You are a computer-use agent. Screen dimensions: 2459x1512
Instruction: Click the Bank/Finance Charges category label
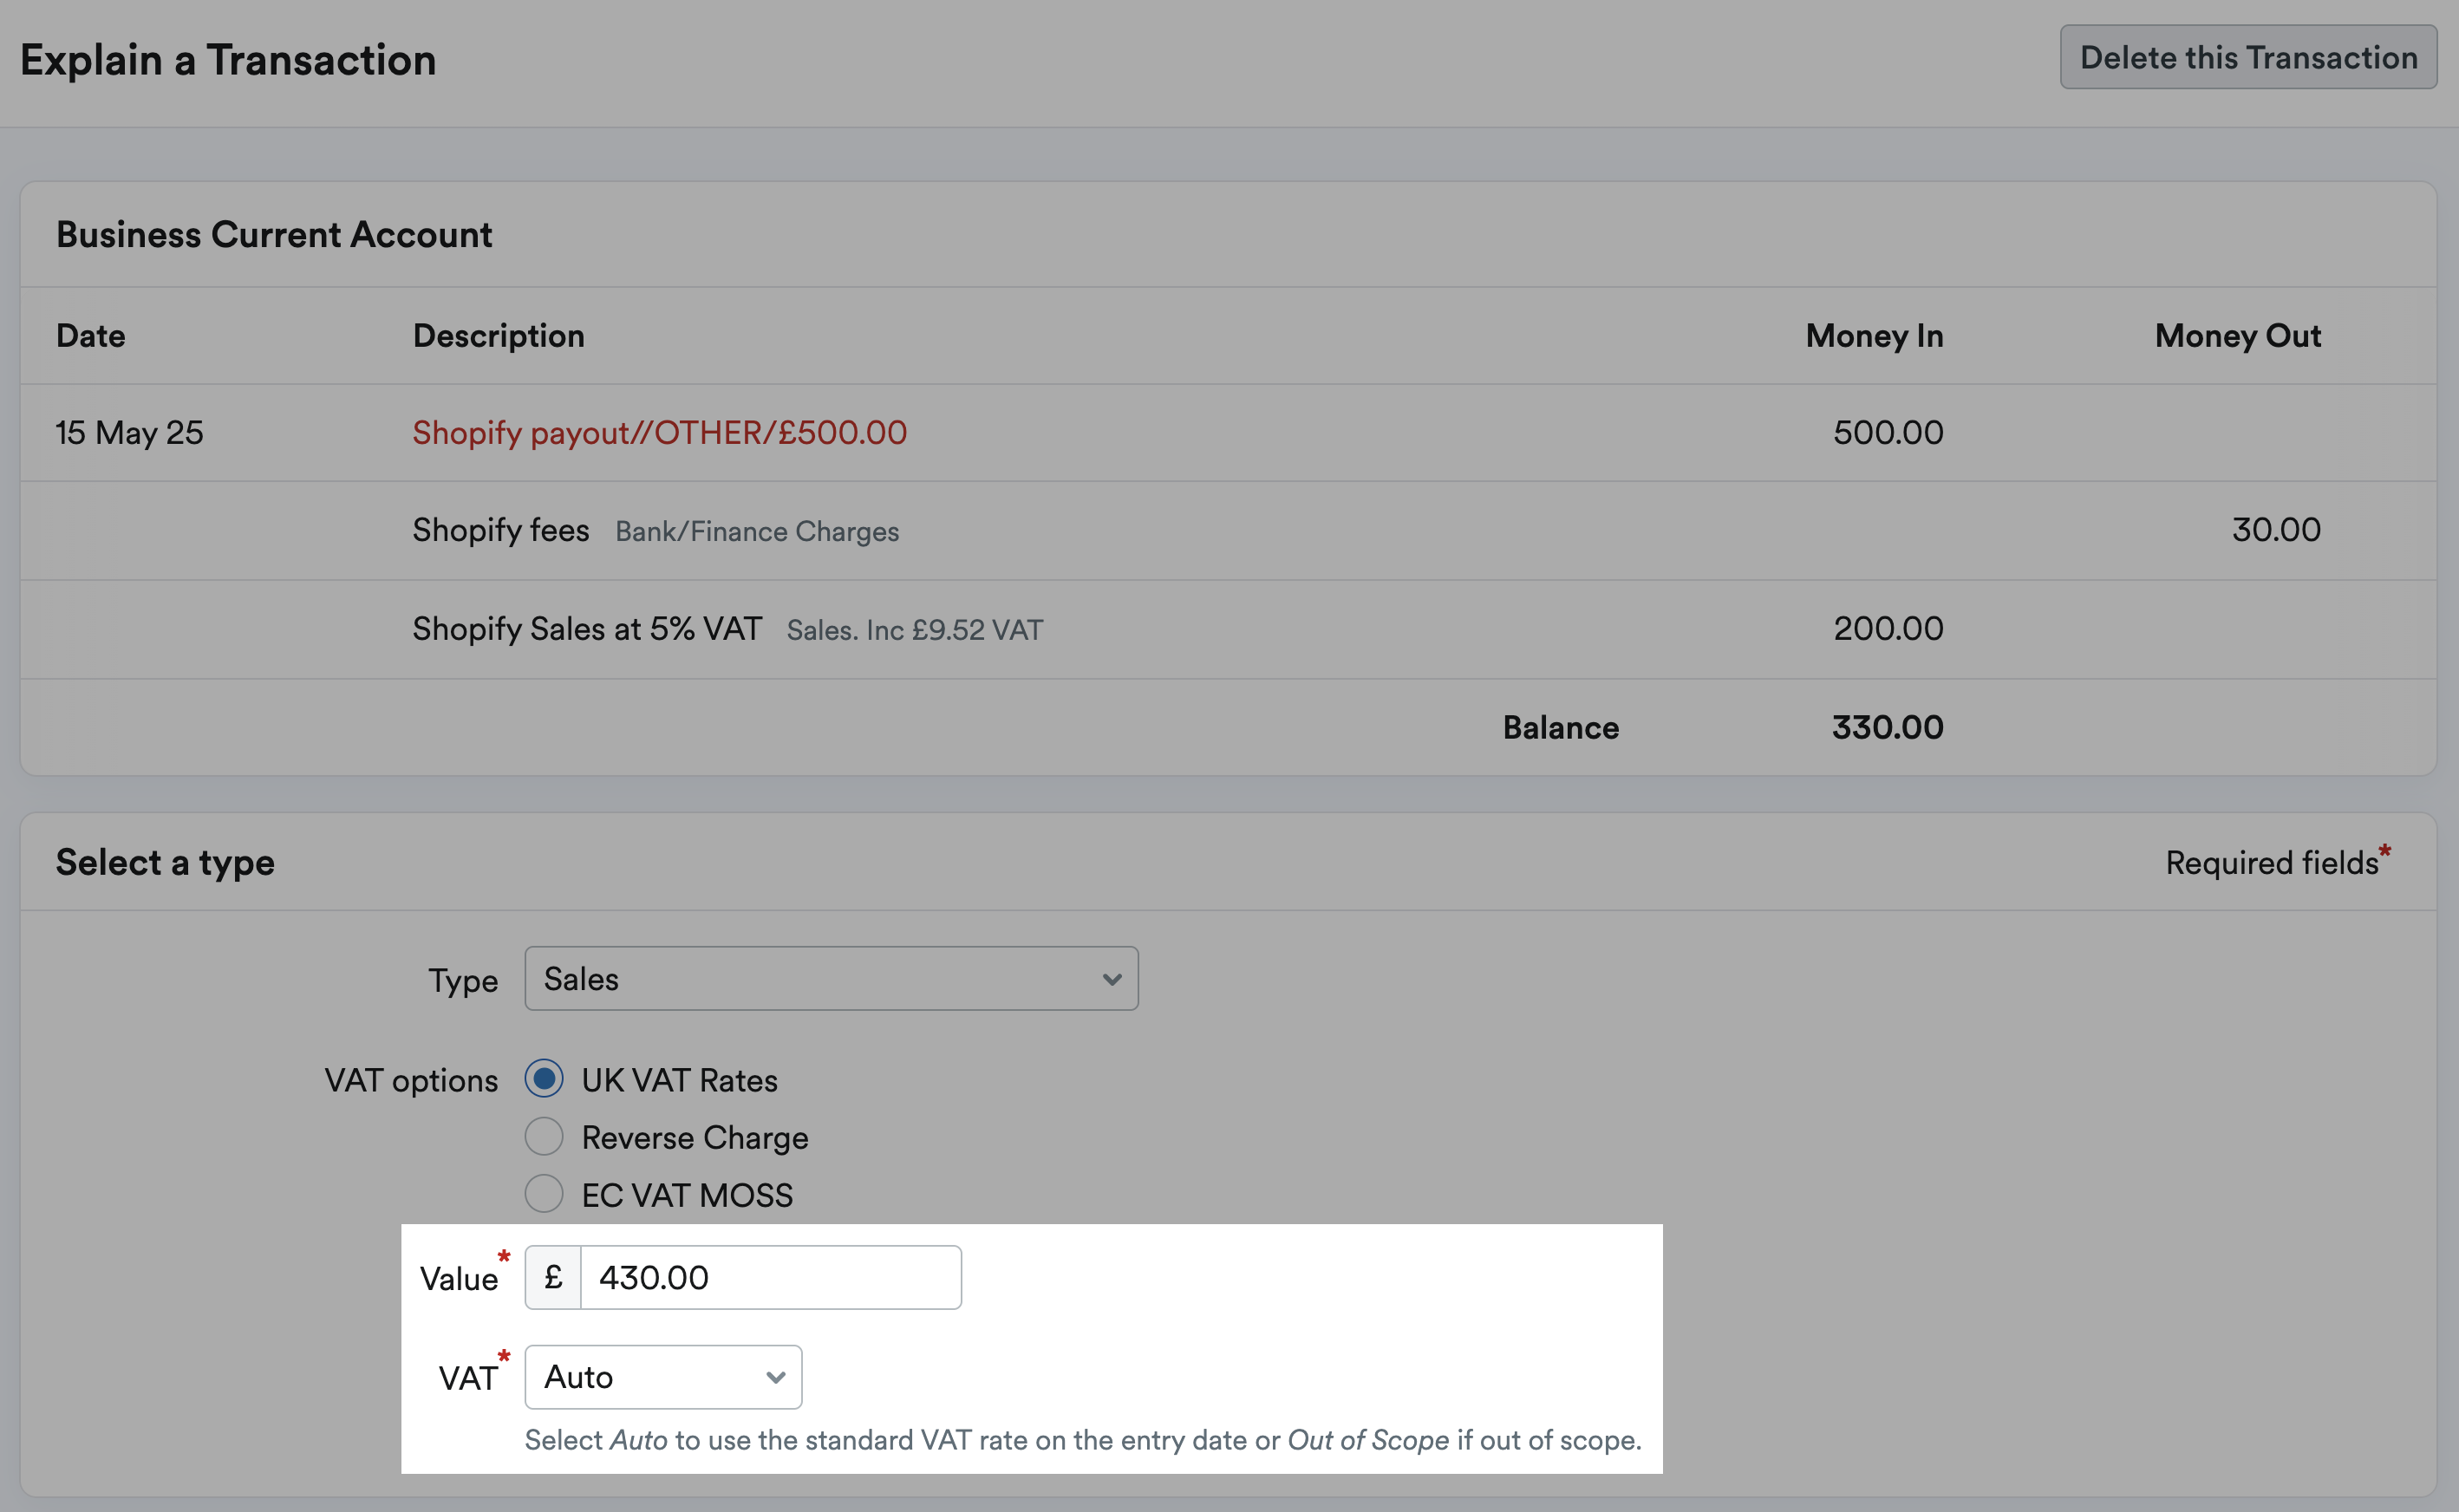(x=757, y=531)
